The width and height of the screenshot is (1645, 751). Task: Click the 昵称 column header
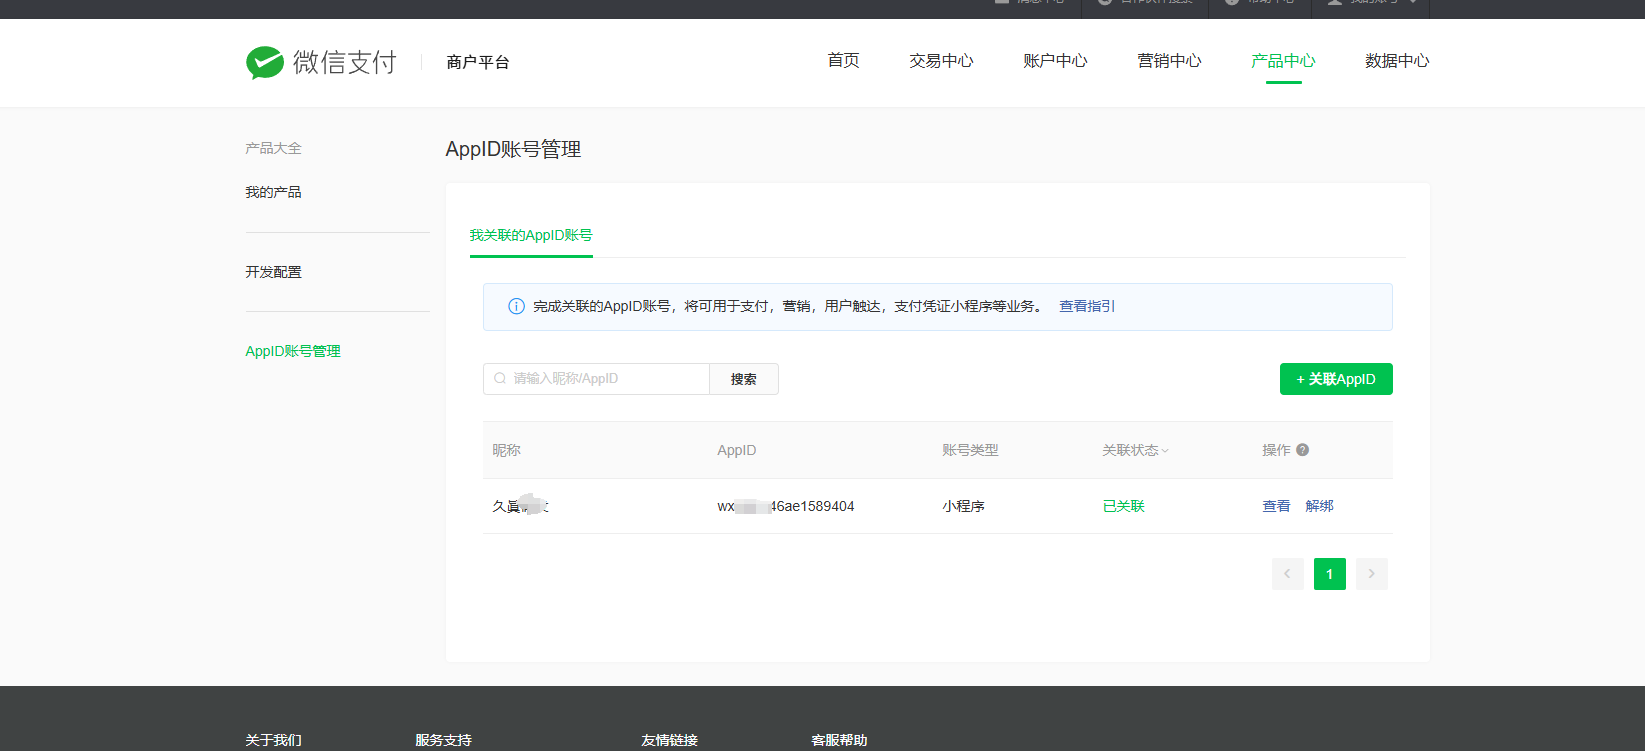point(506,450)
